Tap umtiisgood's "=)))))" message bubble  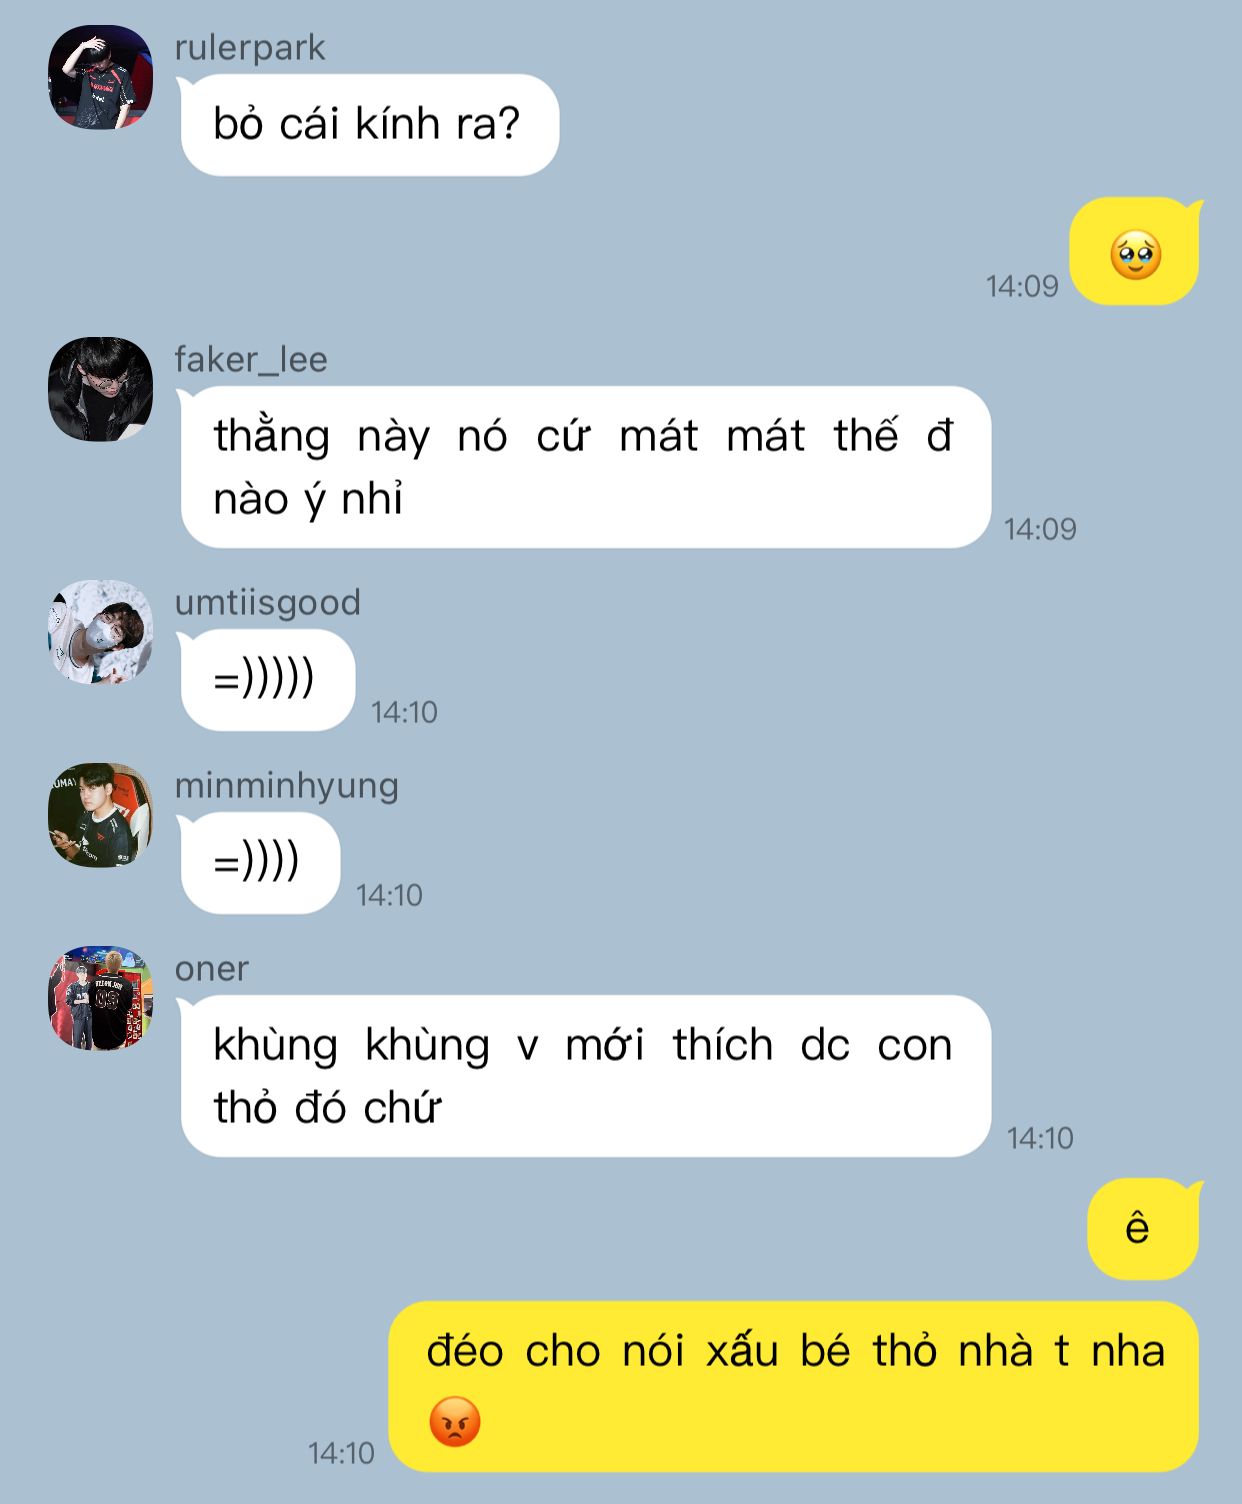pos(266,680)
